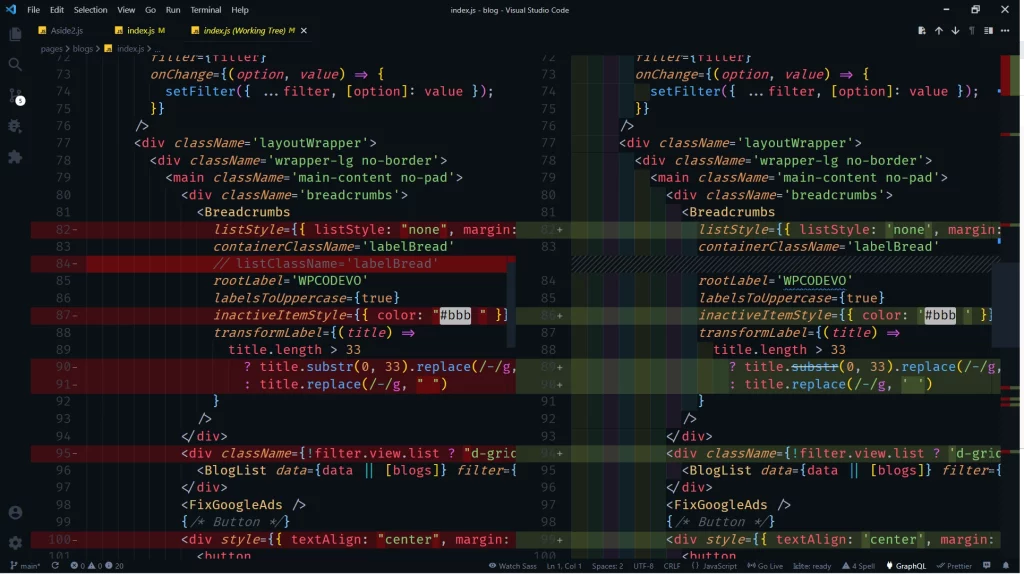Click rootLabel='WPCODEVO' in the right pane
This screenshot has height=574, width=1024.
775,281
